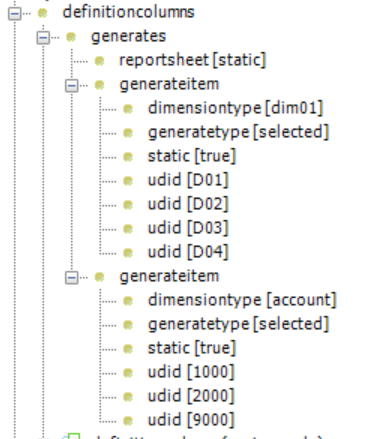Screen dimensions: 387x439
Task: Click the bullet icon beside udid [D01]
Action: 128,181
